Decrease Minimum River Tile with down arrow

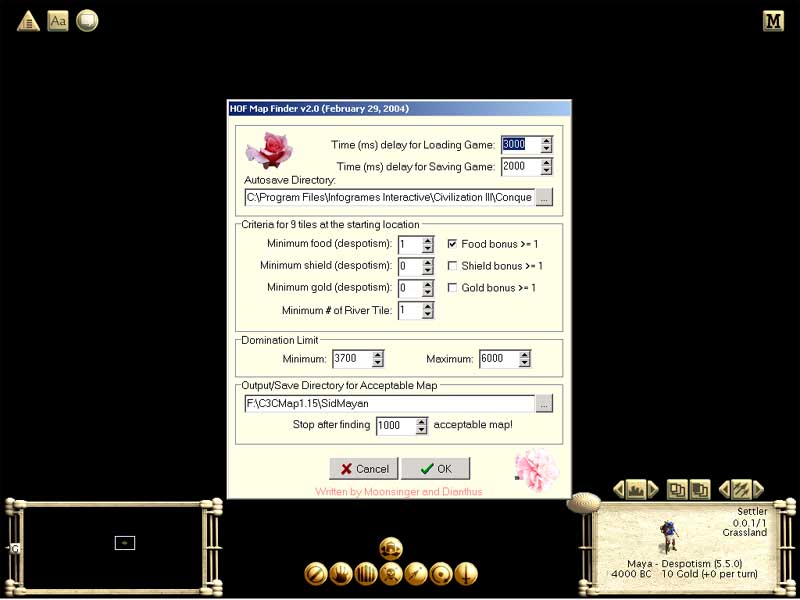coord(428,314)
